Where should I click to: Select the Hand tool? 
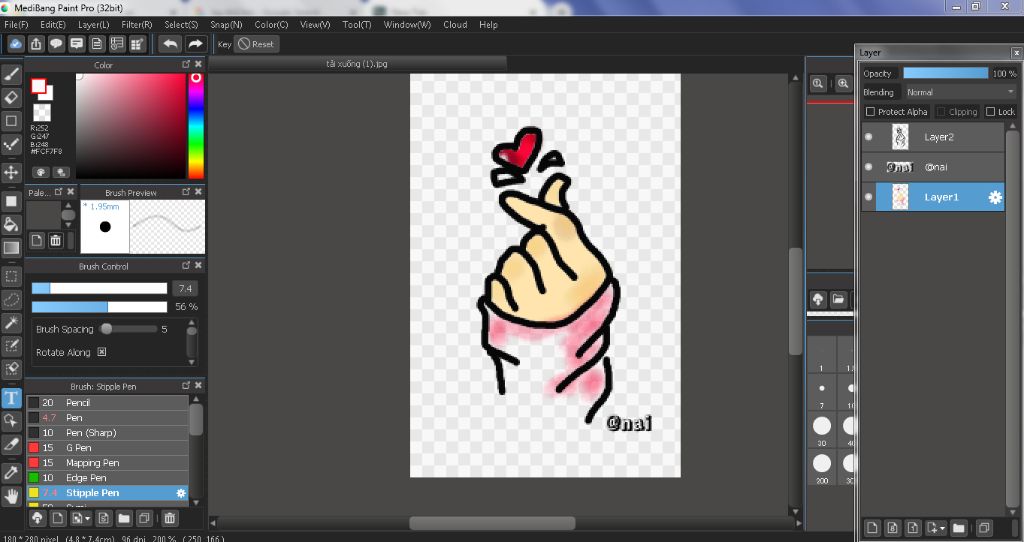click(x=11, y=496)
